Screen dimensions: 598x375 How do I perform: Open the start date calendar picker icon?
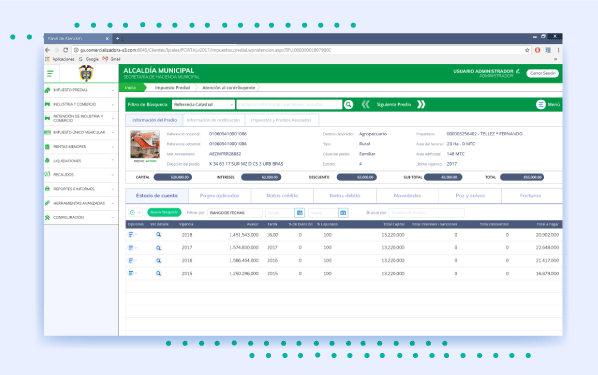pyautogui.click(x=300, y=213)
